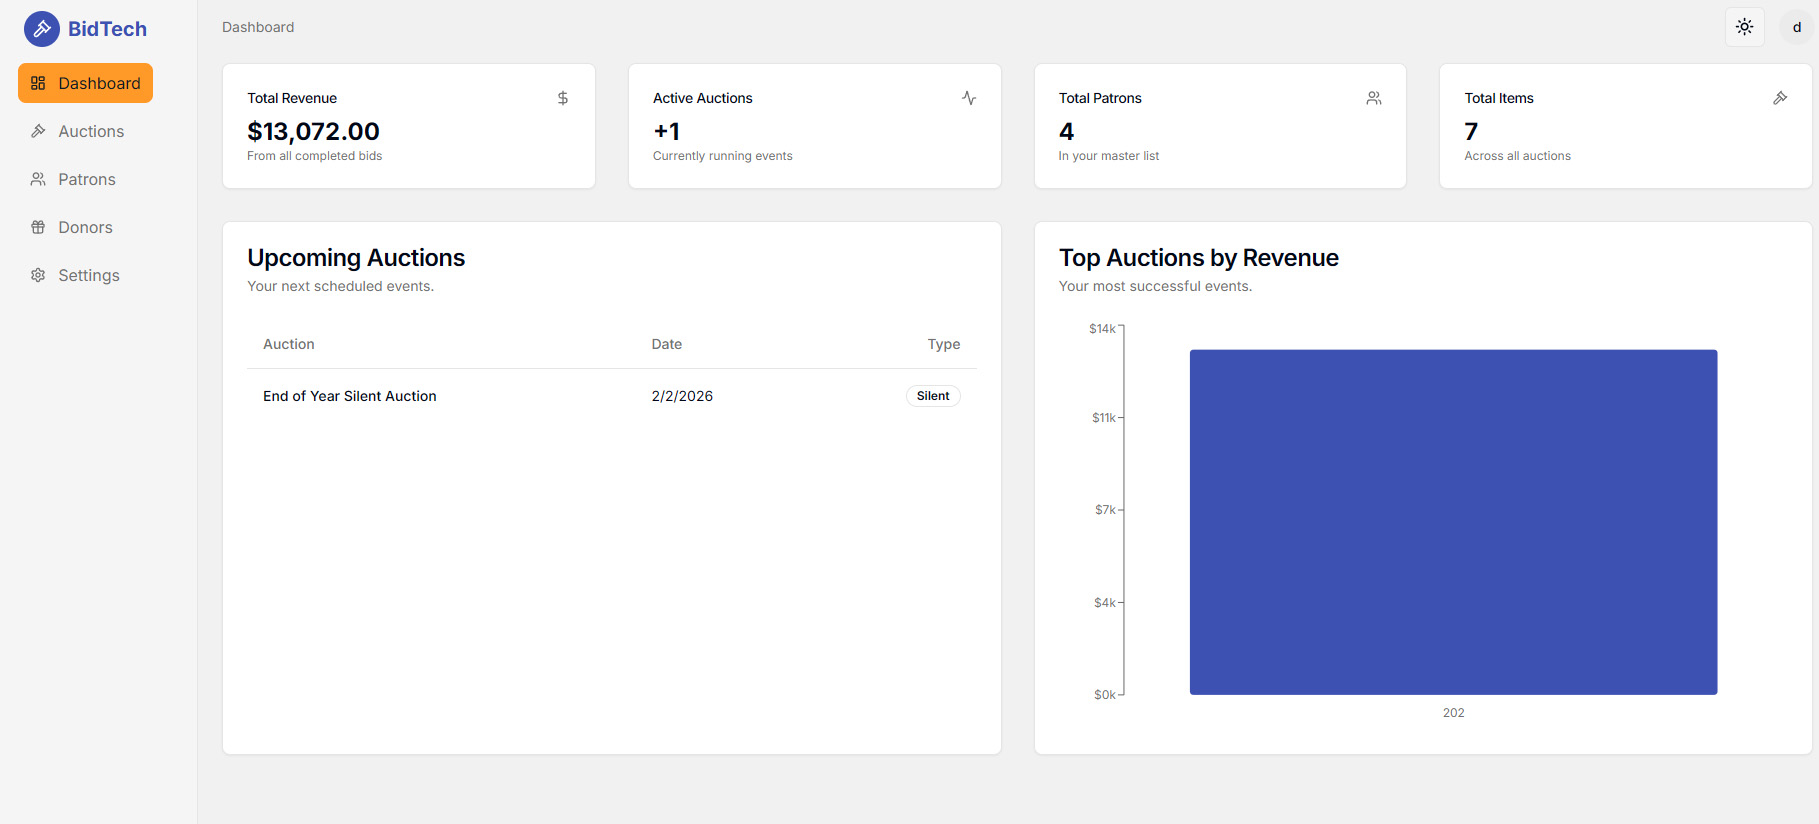Click the dollar sign icon on Total Revenue
Screen dimensions: 1819x824
pos(563,98)
